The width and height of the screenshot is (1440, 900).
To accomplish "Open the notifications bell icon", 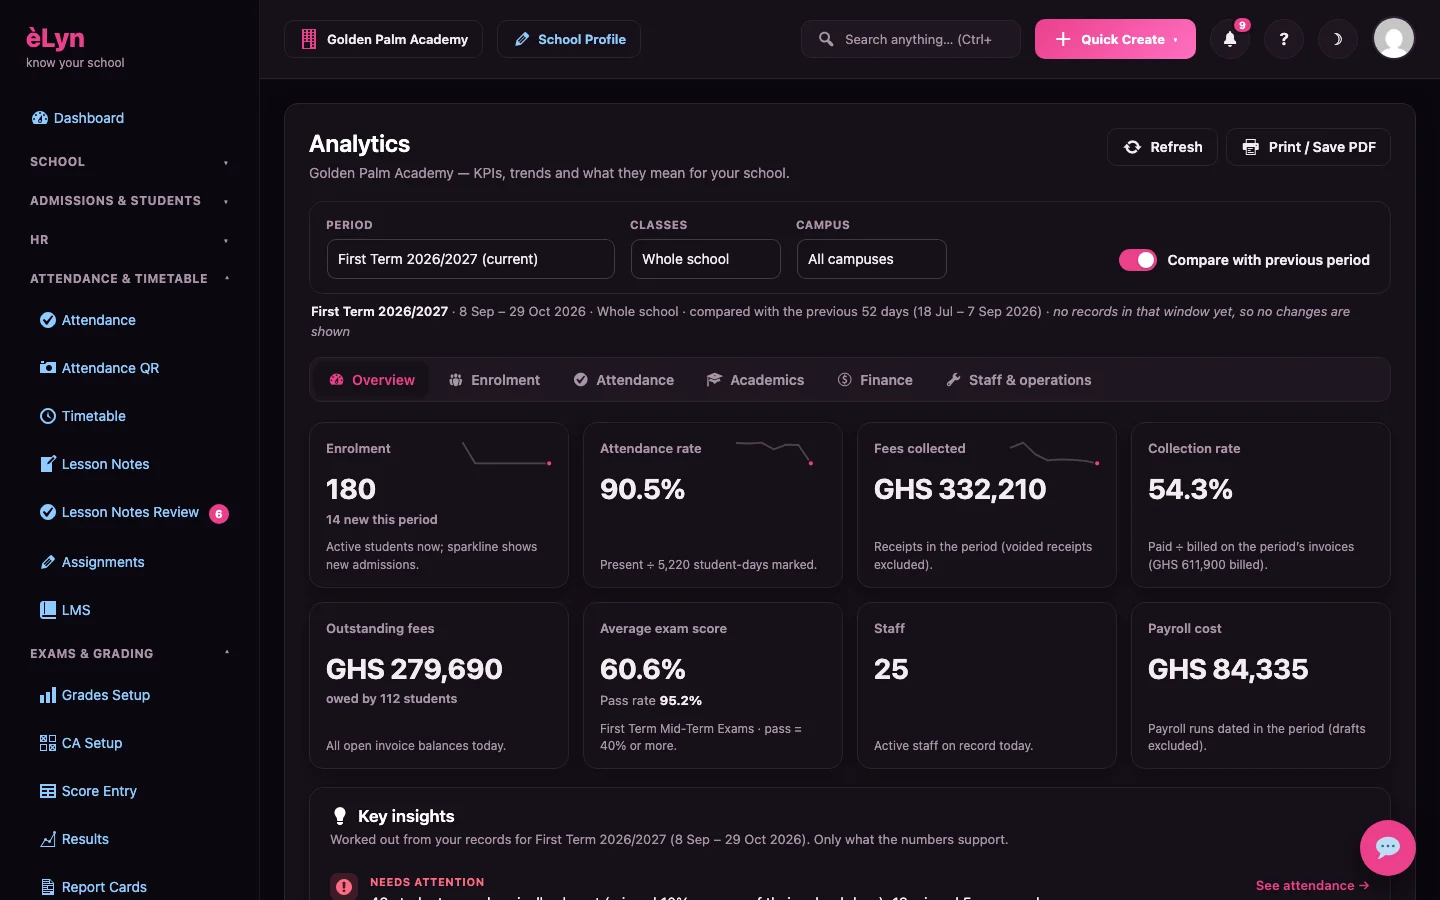I will coord(1230,39).
